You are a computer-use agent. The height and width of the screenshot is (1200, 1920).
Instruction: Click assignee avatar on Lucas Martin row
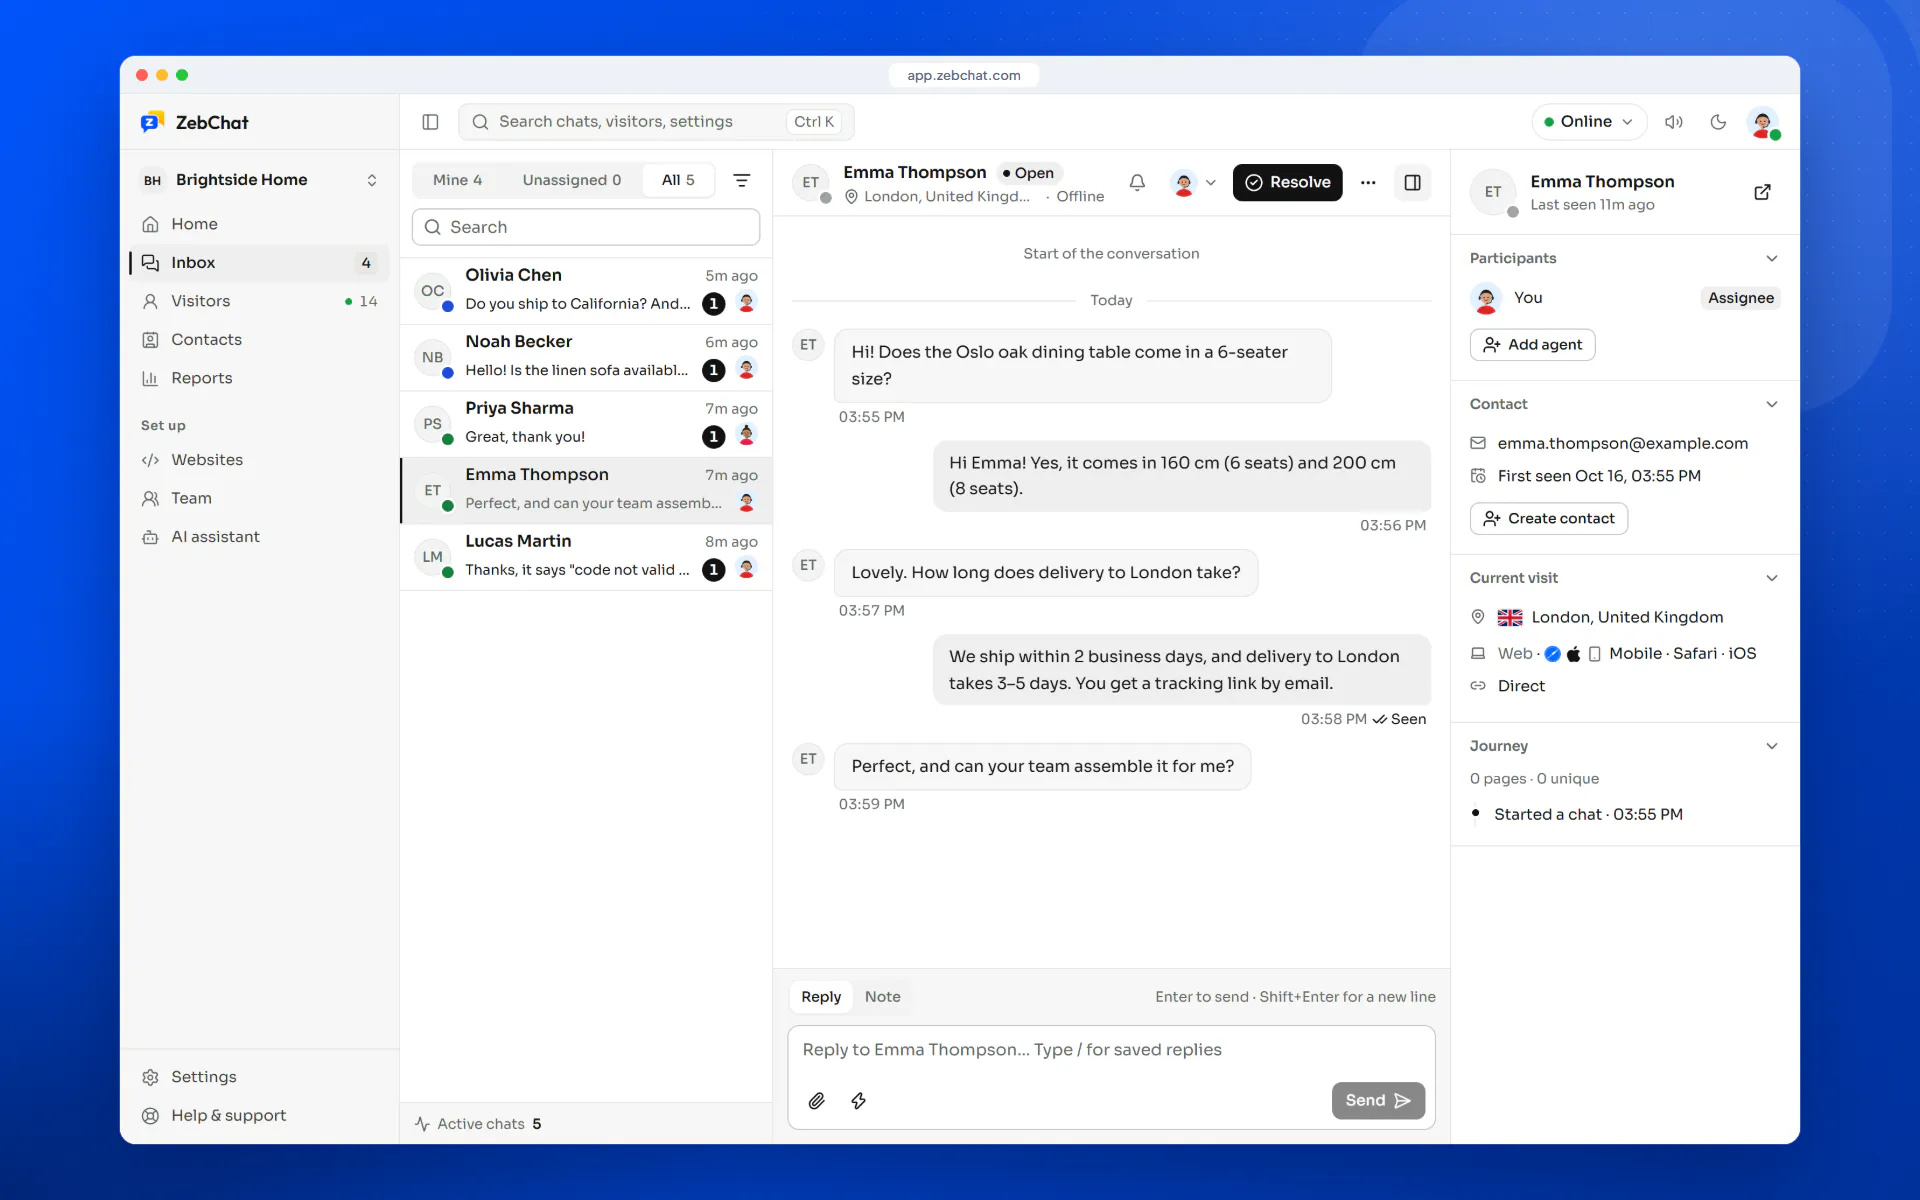[746, 568]
